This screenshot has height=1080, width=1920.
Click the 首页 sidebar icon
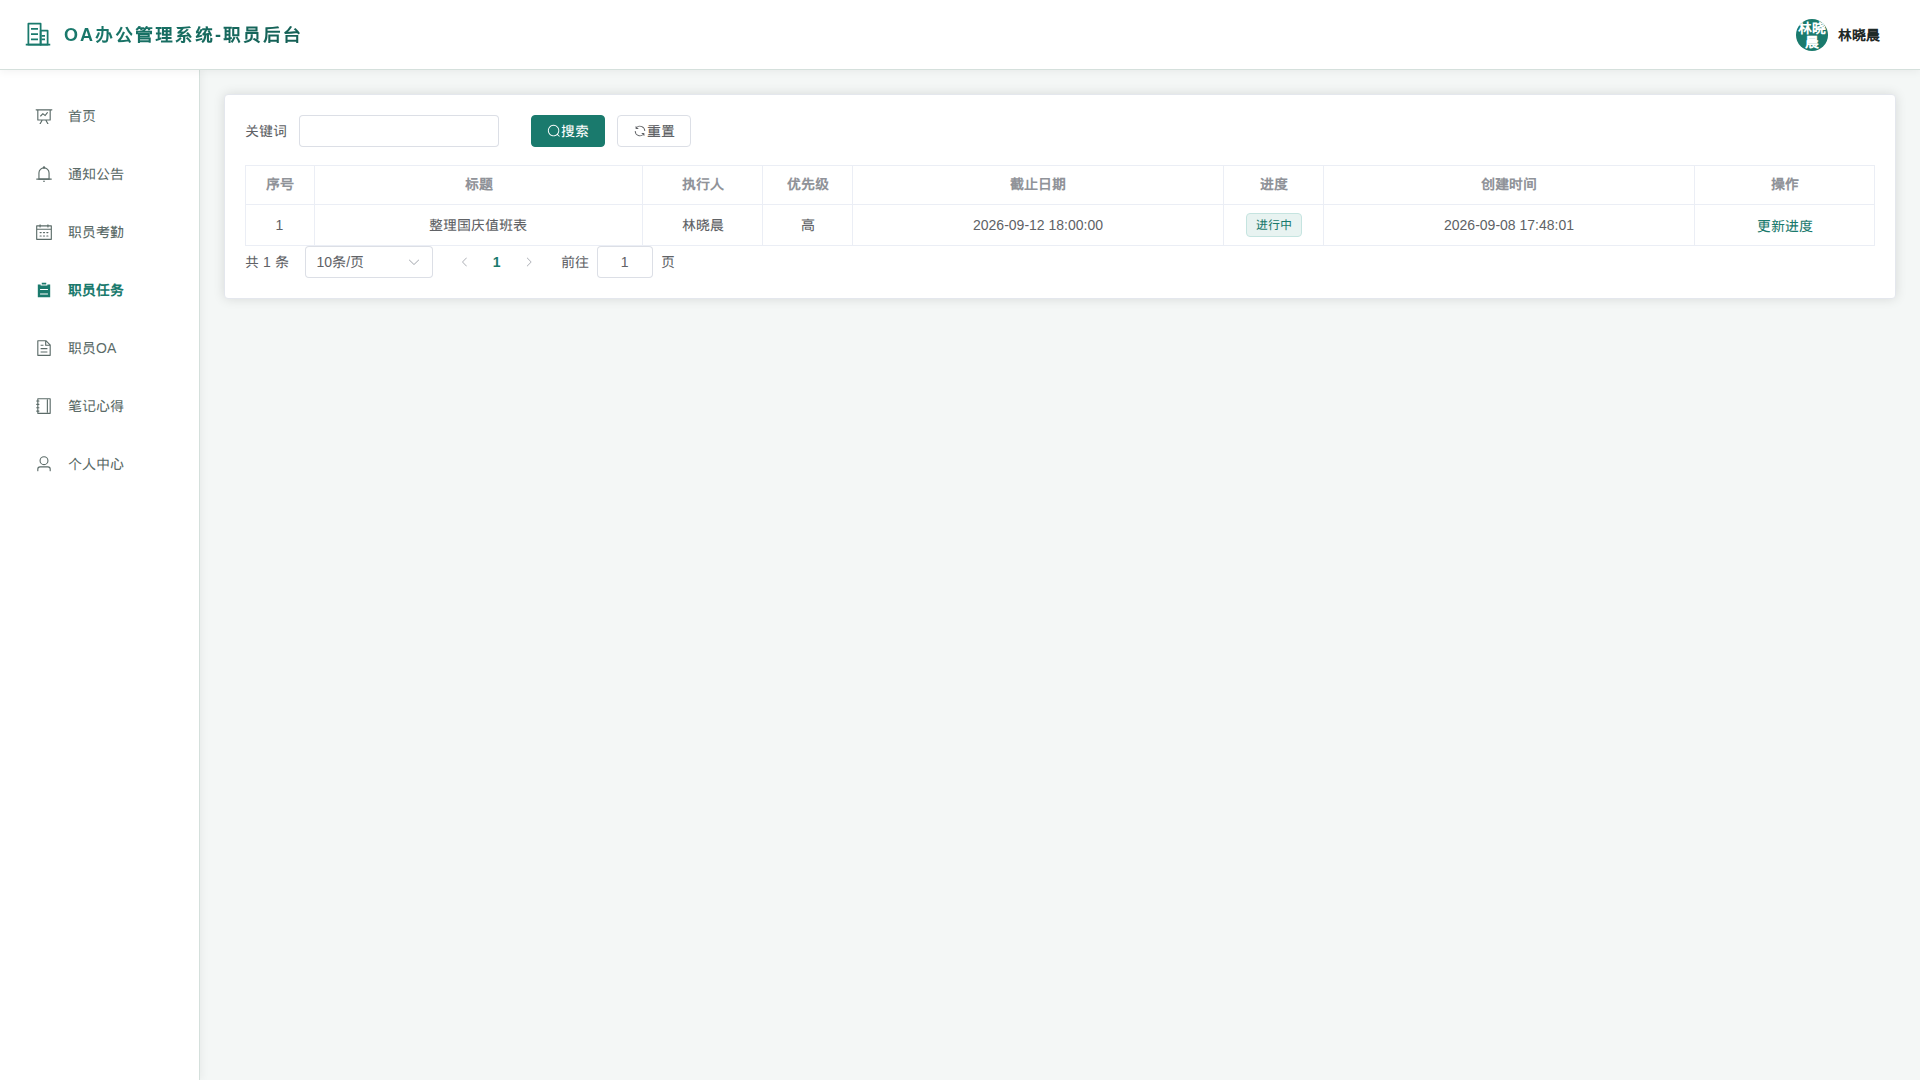click(44, 116)
